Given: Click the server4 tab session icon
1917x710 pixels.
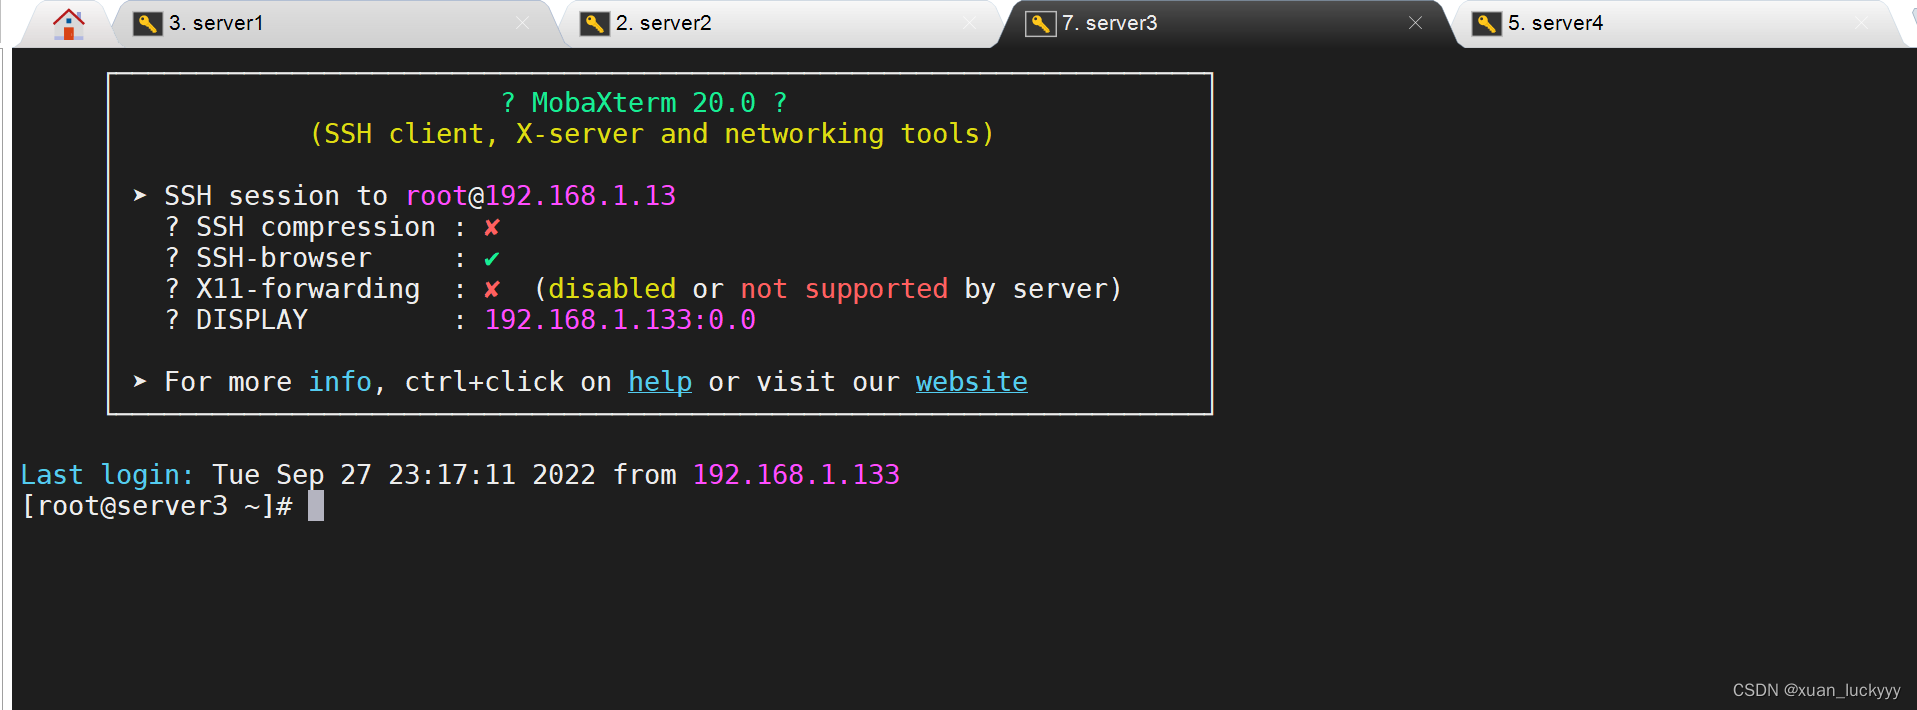Looking at the screenshot, I should (1487, 23).
